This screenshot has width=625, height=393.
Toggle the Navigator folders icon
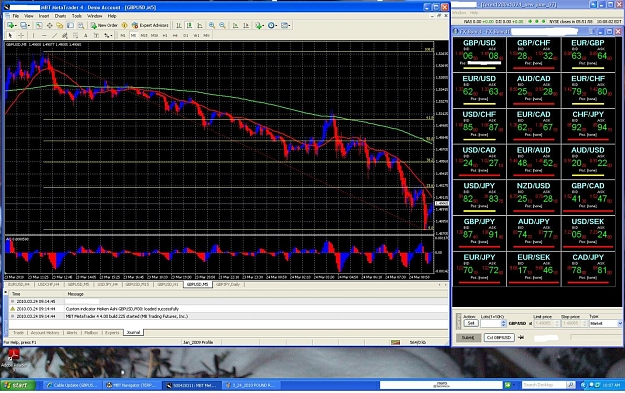coord(60,26)
